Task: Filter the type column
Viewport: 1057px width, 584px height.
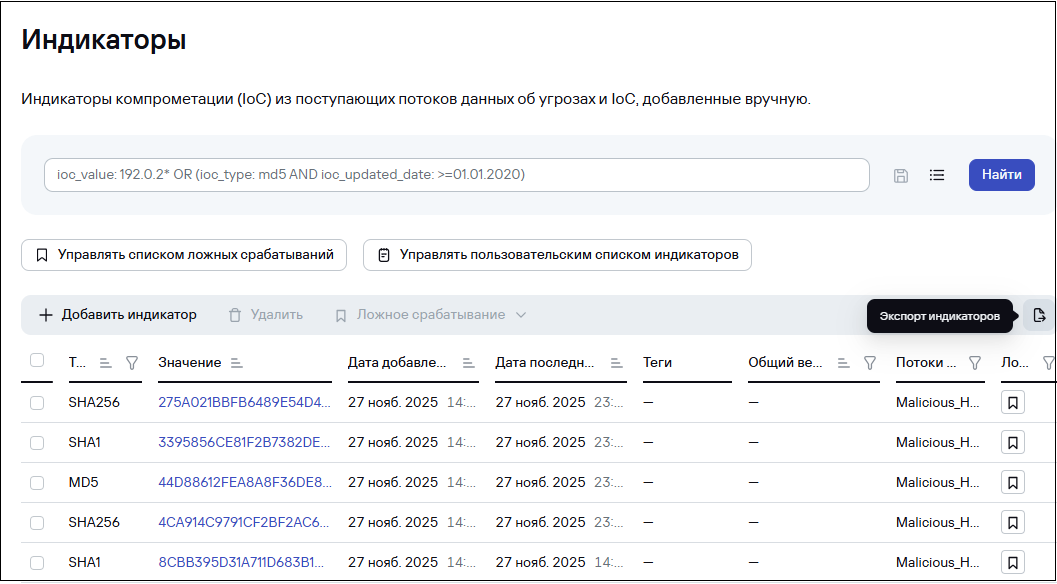Action: [x=132, y=363]
